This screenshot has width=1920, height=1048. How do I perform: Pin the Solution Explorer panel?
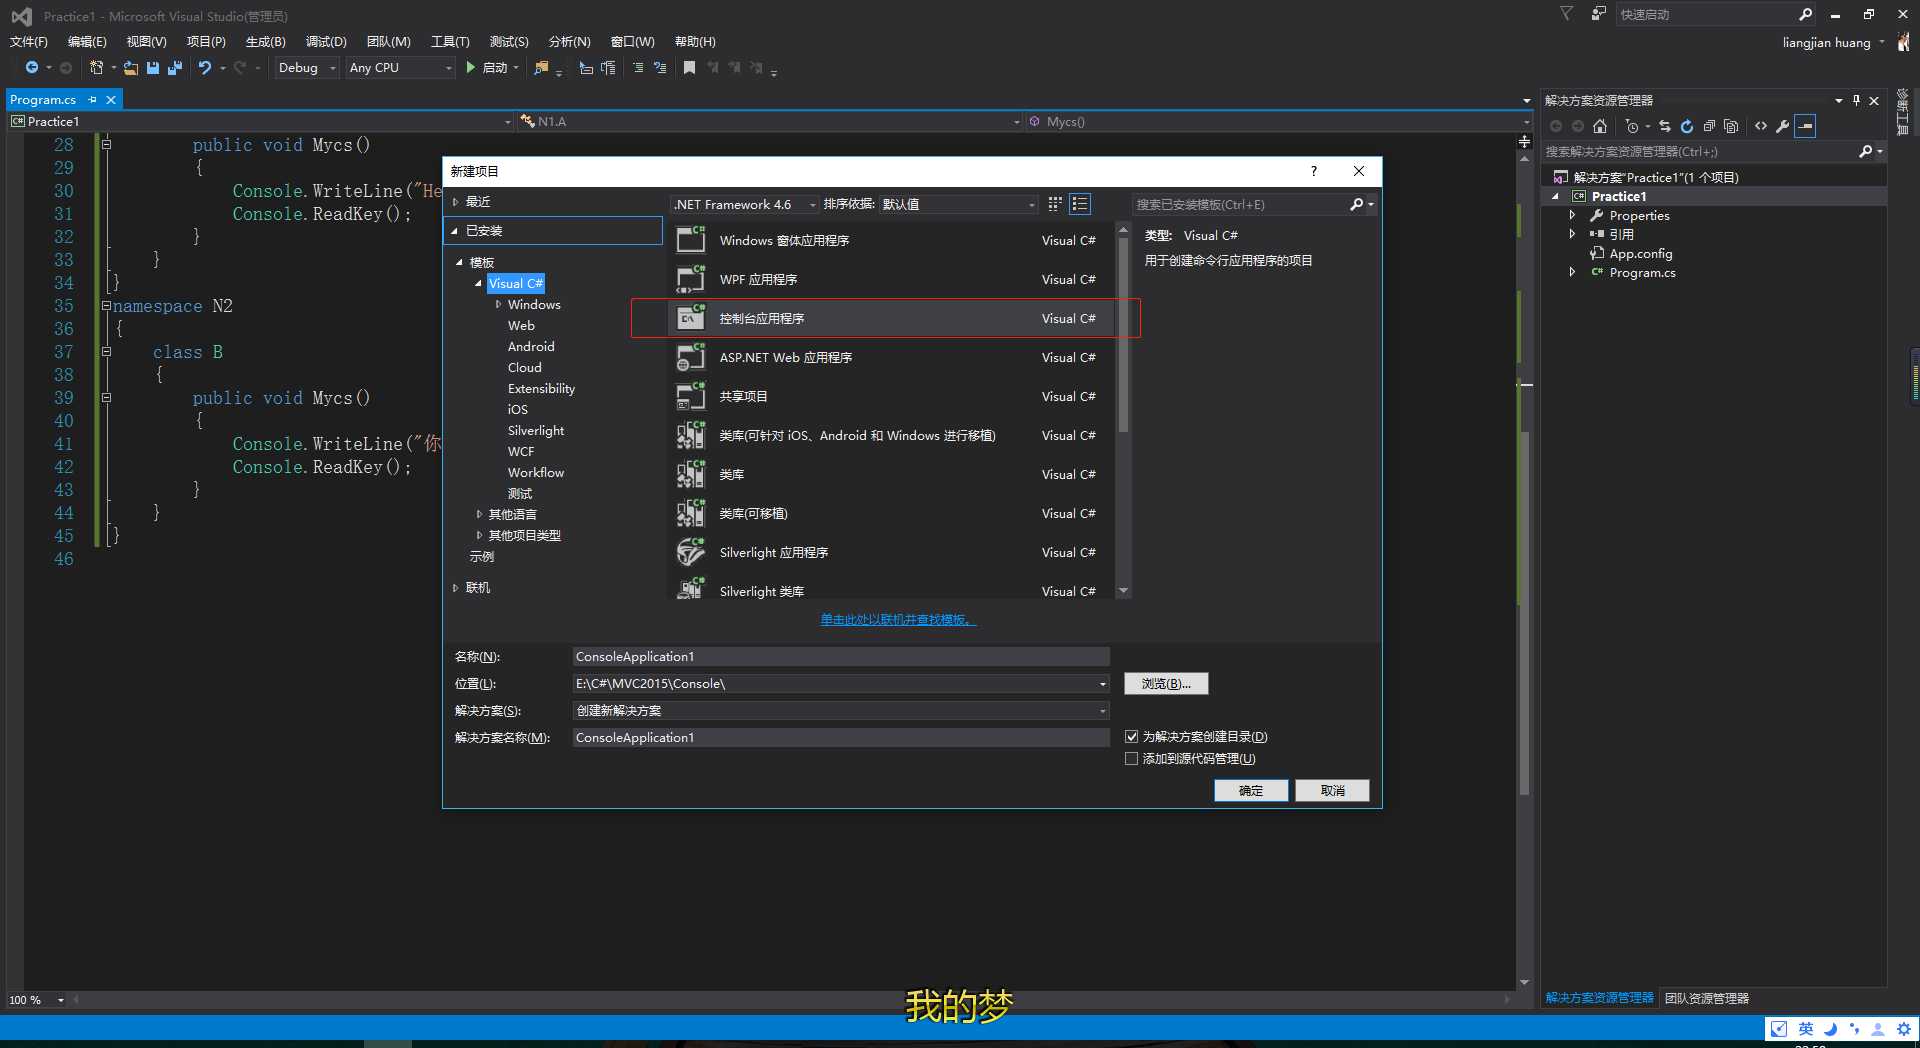1857,100
